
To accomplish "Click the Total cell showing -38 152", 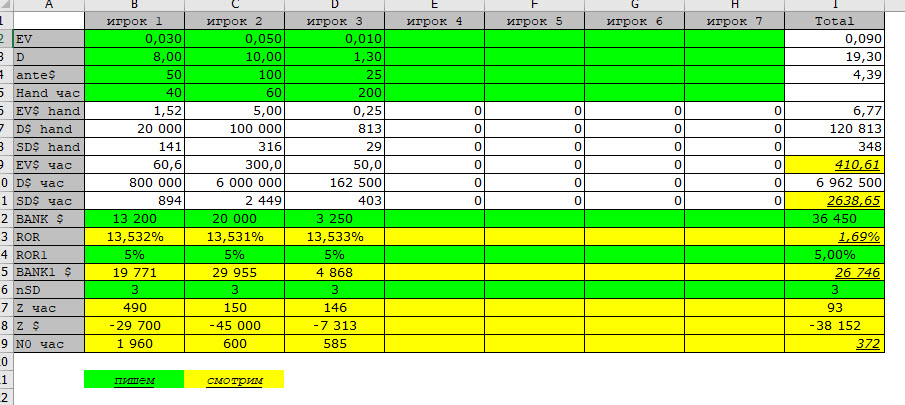I will pos(835,326).
